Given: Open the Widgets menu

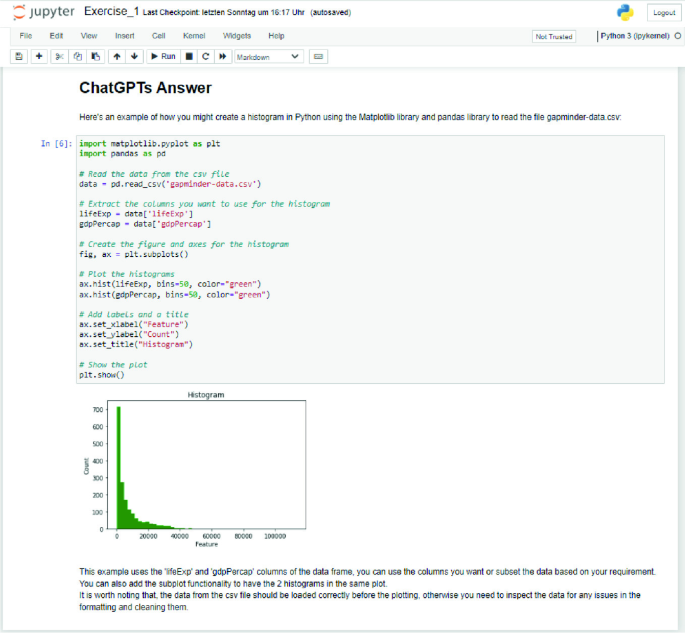Looking at the screenshot, I should pyautogui.click(x=237, y=36).
